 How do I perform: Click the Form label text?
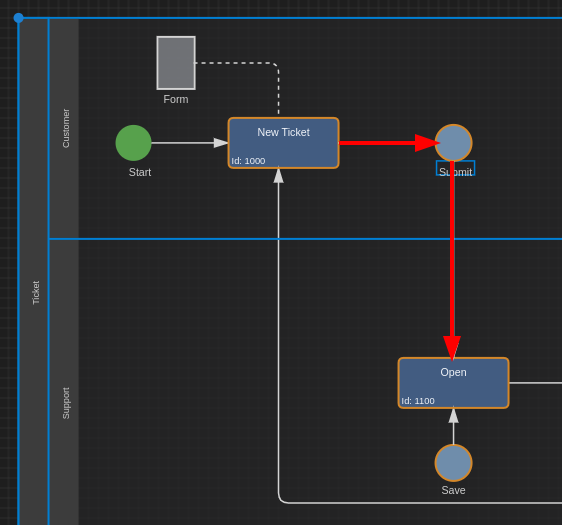point(176,99)
